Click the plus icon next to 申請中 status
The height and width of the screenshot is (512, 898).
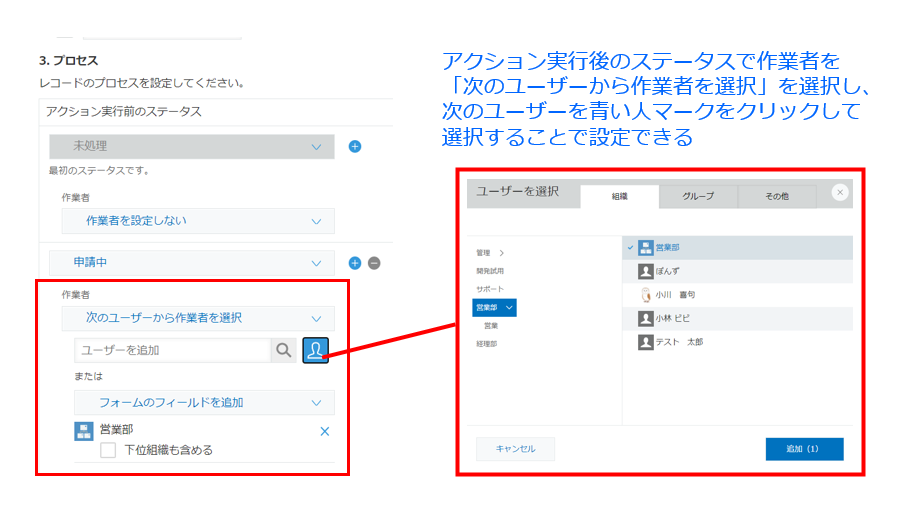click(x=355, y=263)
